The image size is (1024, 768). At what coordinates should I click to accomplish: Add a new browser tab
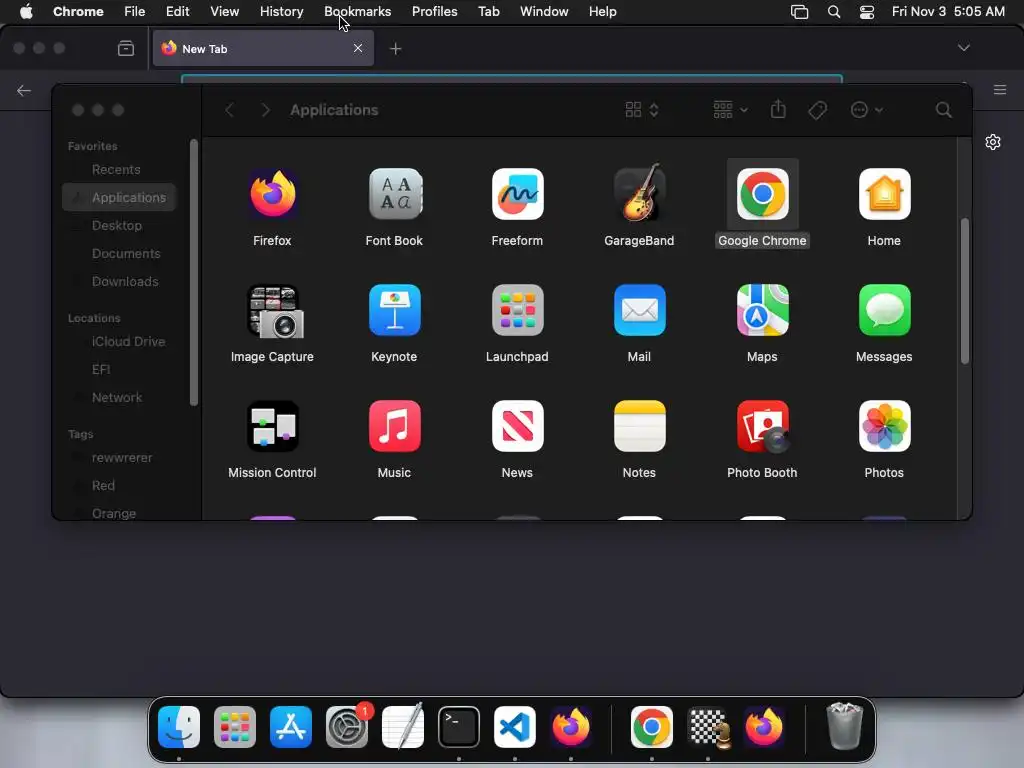coord(396,48)
